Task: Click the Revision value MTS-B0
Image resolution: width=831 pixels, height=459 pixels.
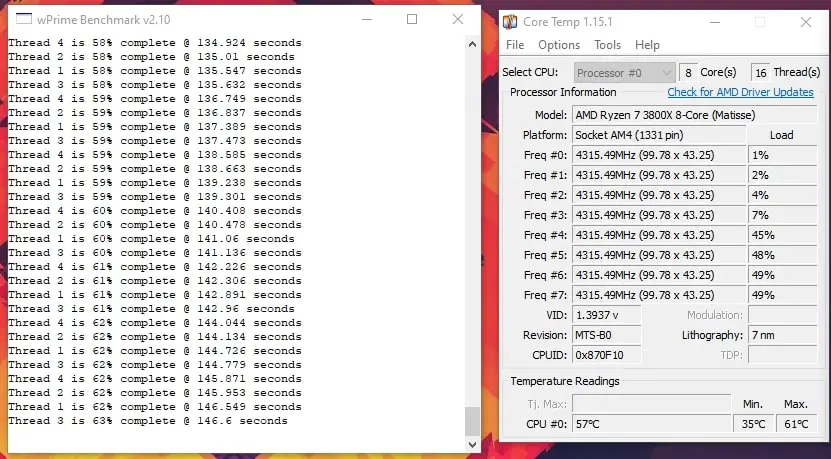Action: click(x=606, y=336)
